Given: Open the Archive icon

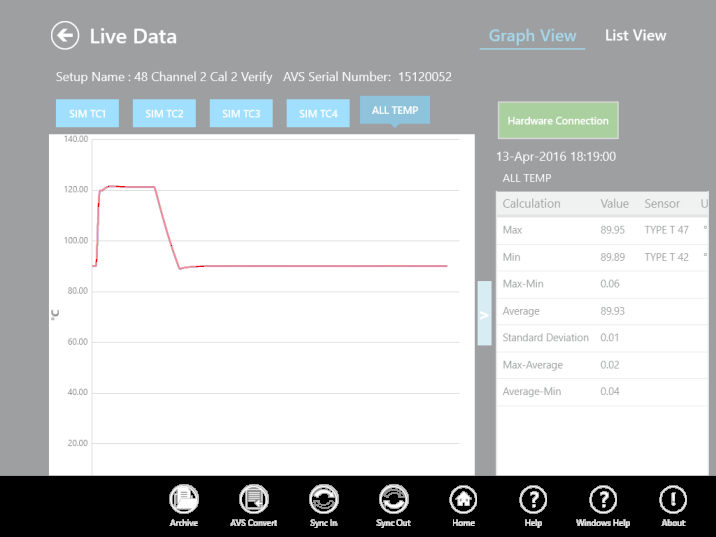Looking at the screenshot, I should [184, 506].
